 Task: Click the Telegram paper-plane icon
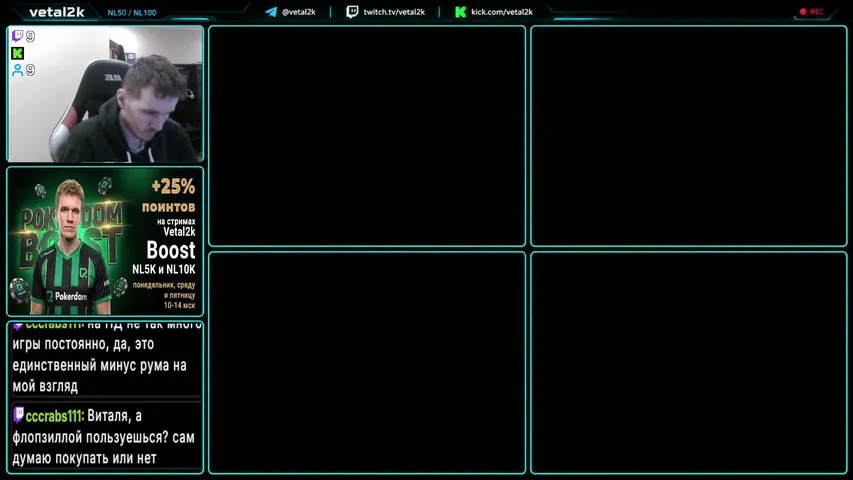pyautogui.click(x=271, y=12)
